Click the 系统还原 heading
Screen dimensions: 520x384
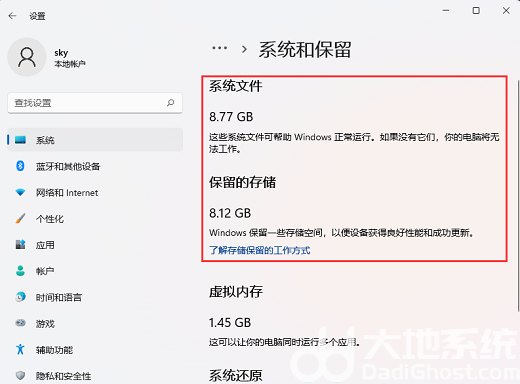pos(235,376)
